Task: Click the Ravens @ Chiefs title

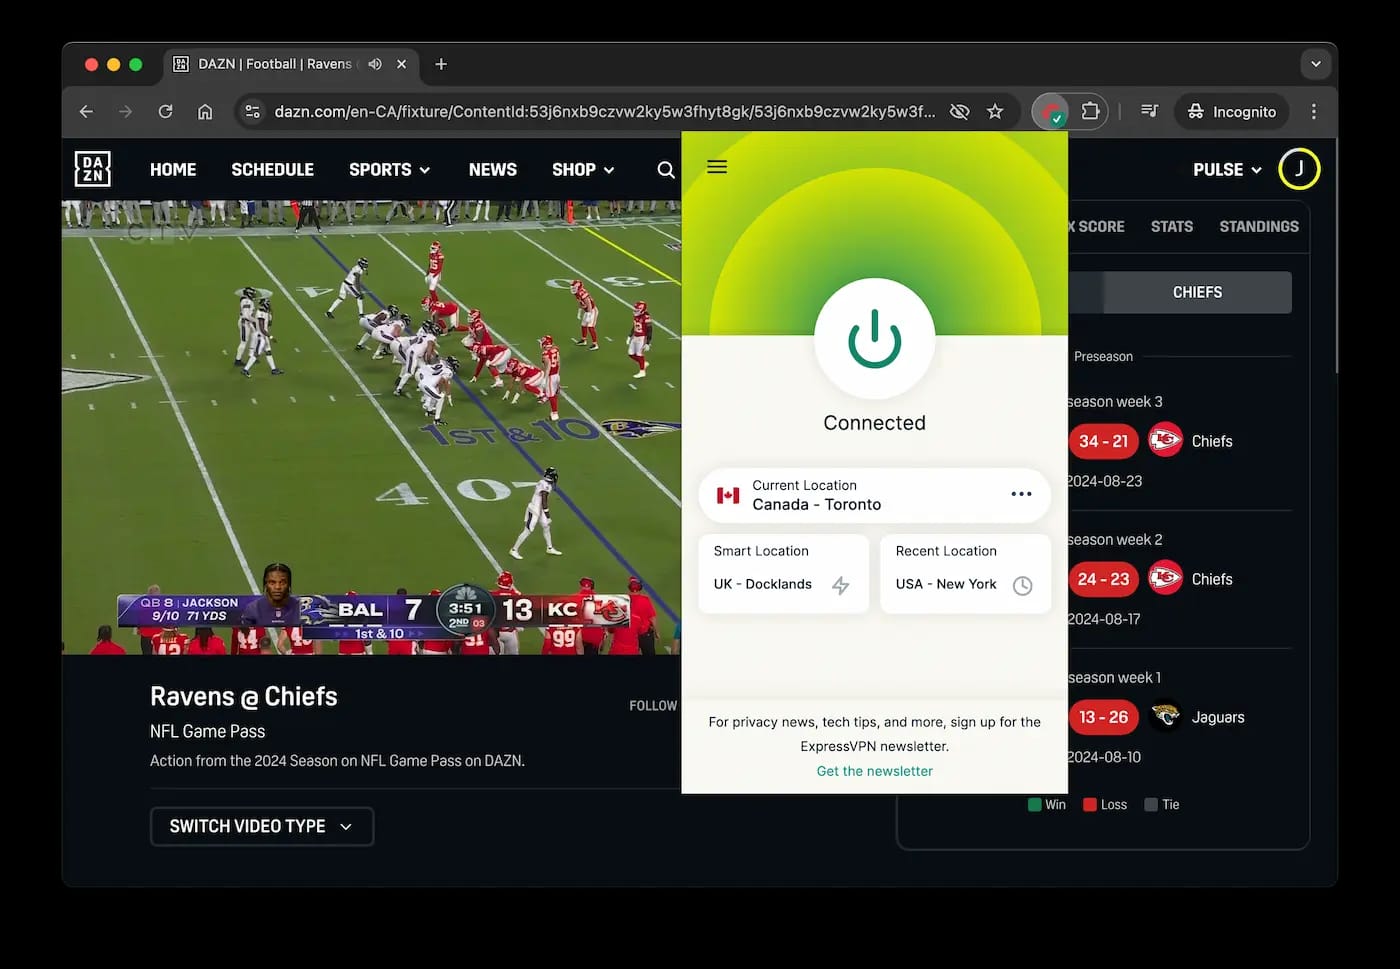Action: (x=244, y=697)
